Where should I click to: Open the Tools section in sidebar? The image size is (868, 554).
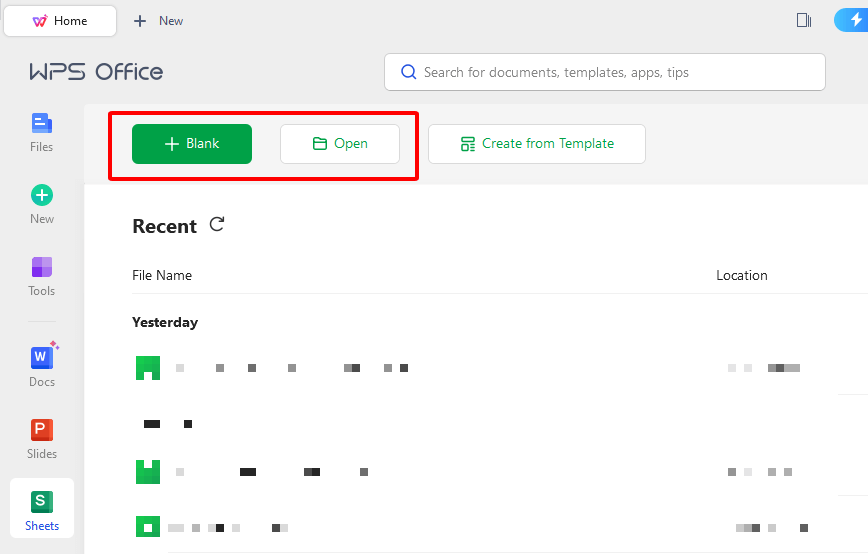[42, 277]
